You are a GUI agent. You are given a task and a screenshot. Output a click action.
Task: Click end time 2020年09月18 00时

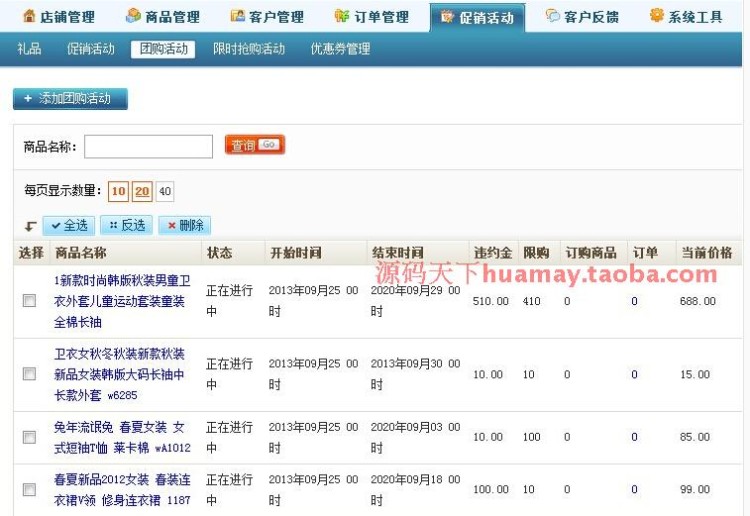[x=415, y=490]
